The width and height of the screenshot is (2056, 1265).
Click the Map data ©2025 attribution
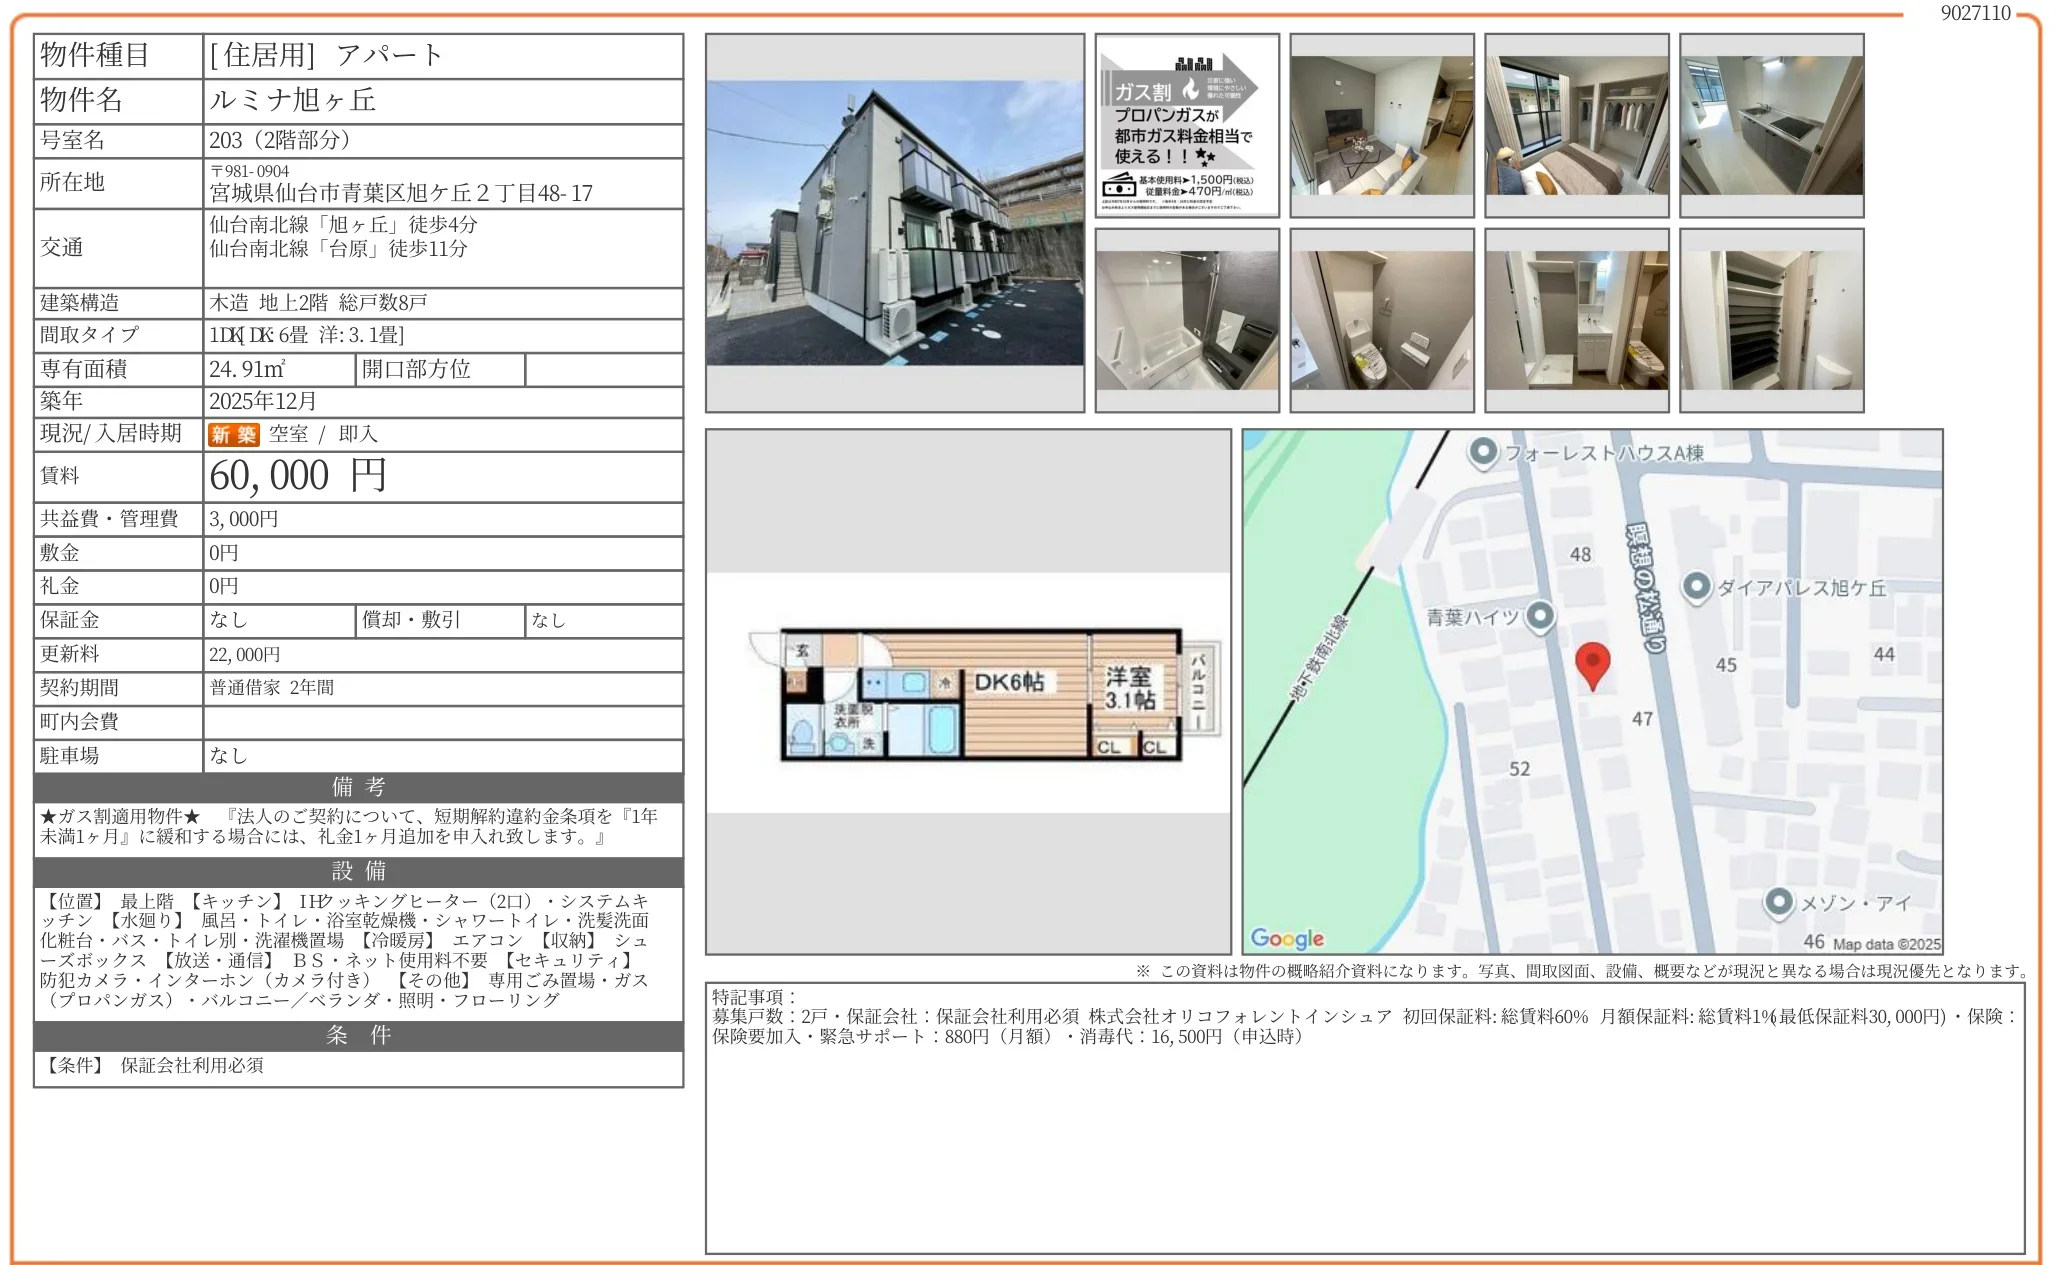tap(1886, 944)
